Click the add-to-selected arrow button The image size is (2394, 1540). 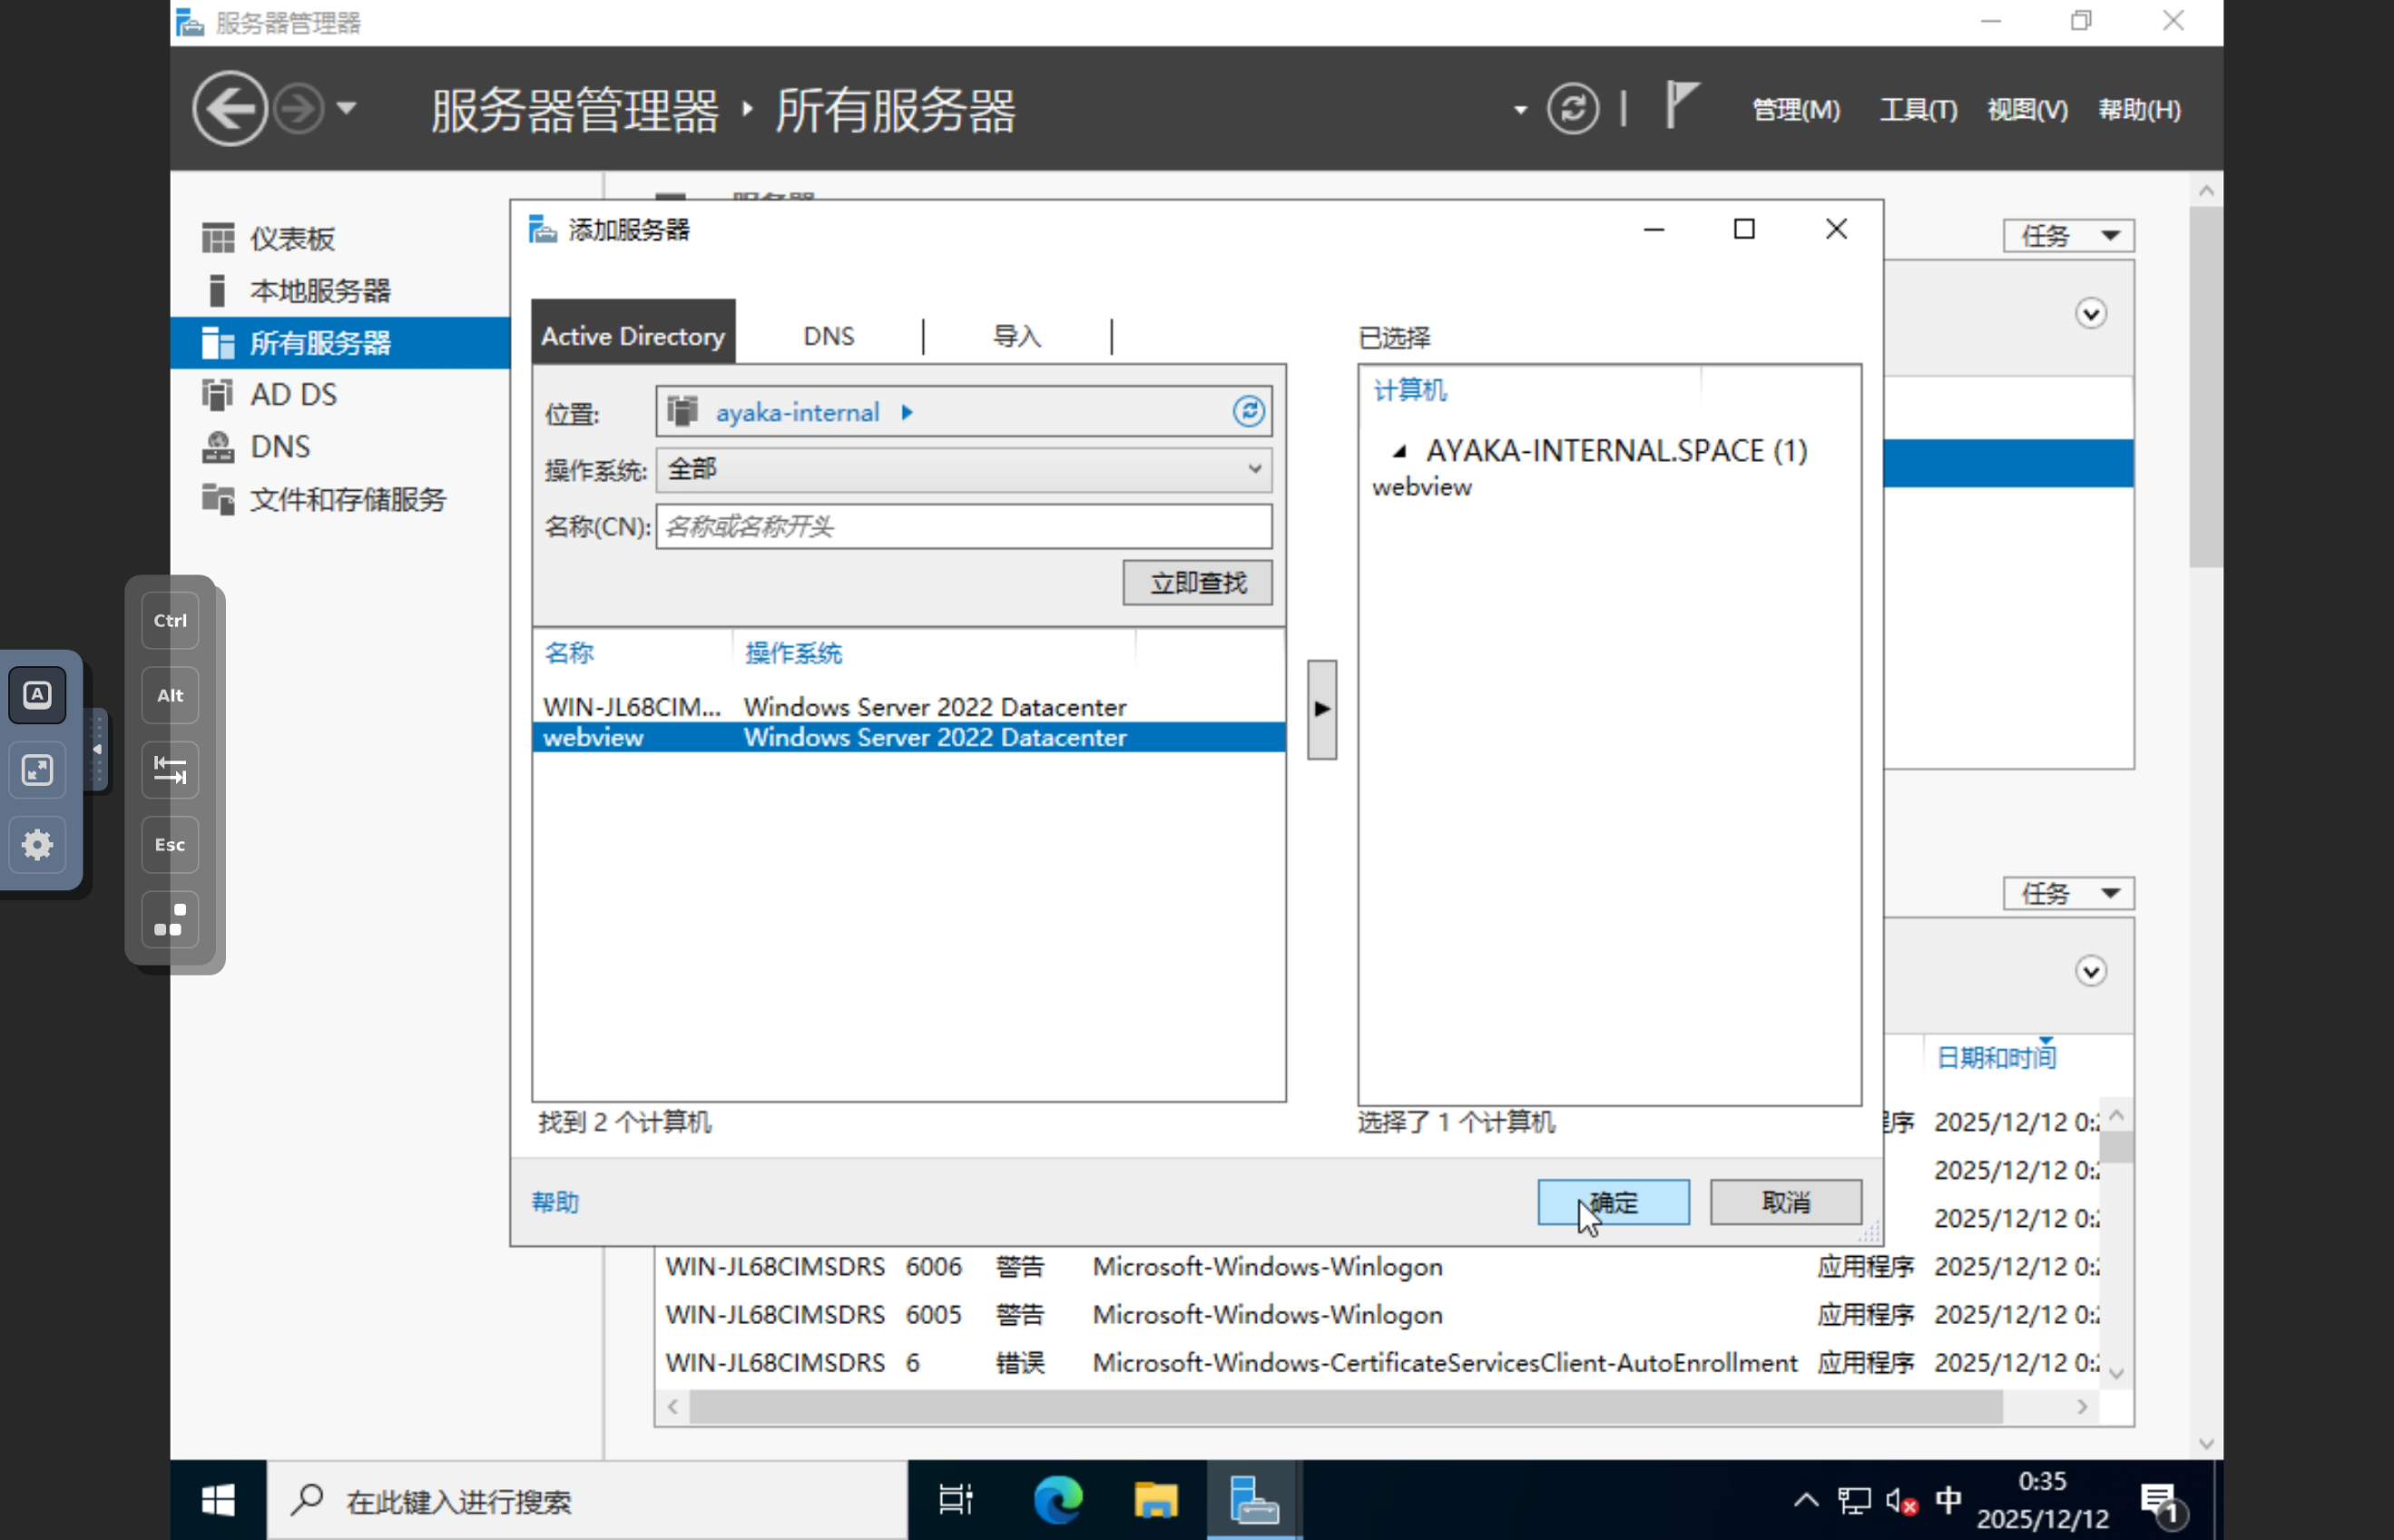click(x=1321, y=709)
